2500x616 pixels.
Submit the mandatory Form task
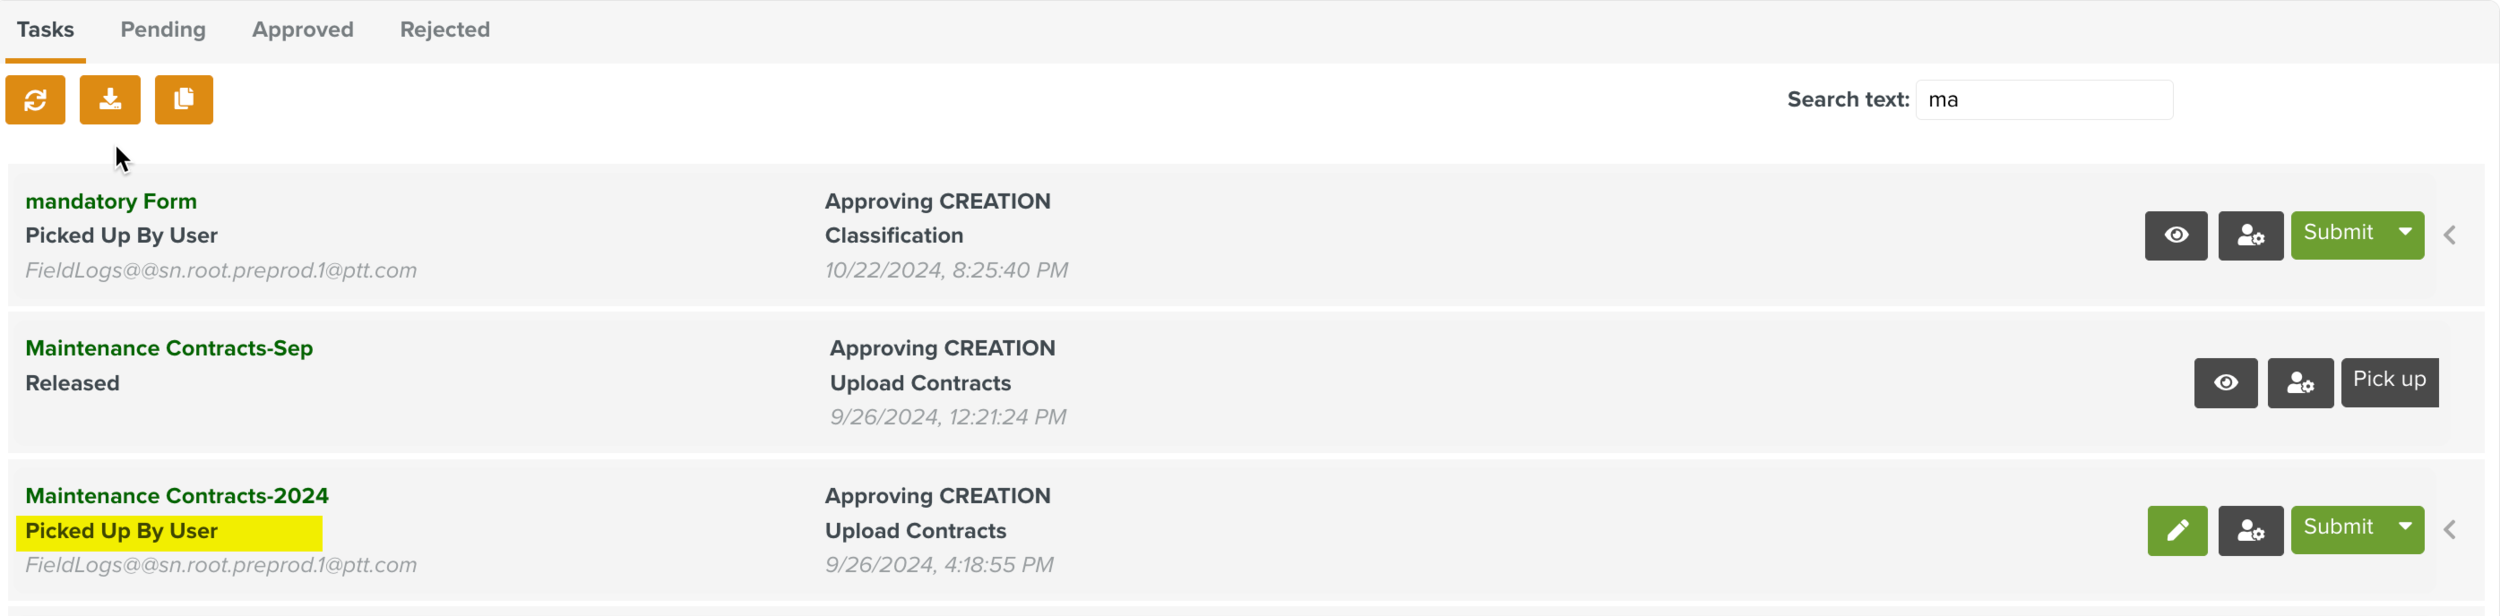click(2338, 234)
